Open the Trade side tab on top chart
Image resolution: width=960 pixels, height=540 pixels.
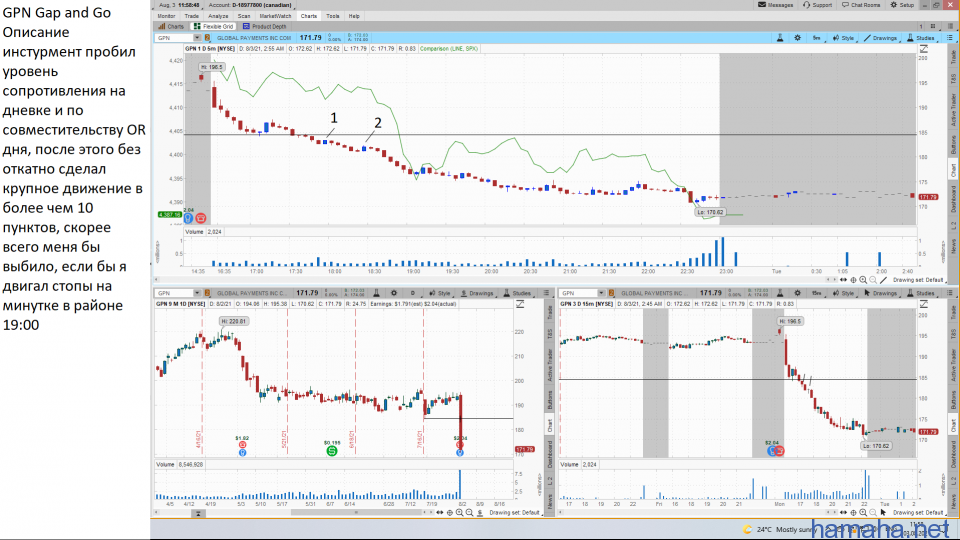pyautogui.click(x=953, y=56)
